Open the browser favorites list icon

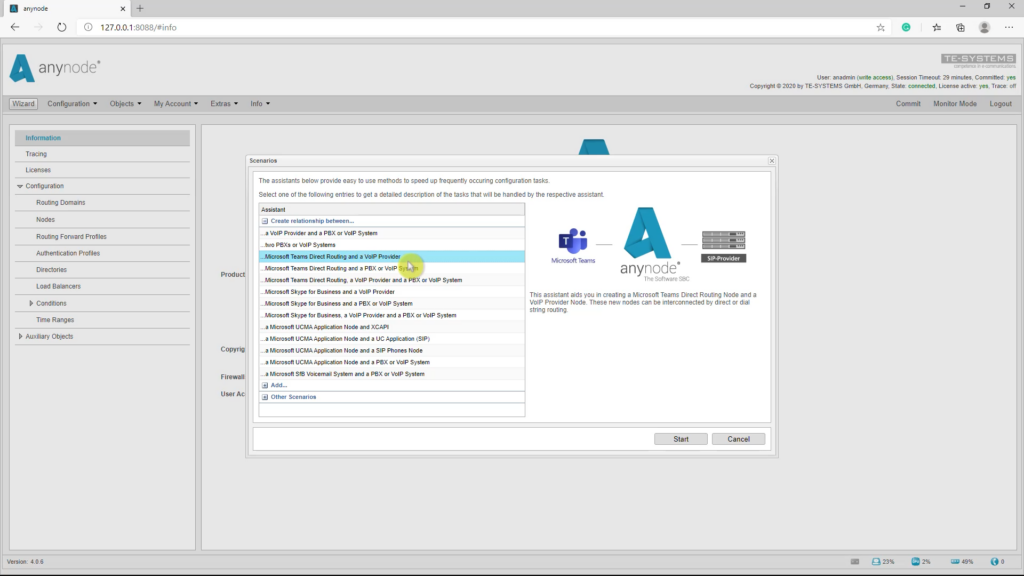936,27
